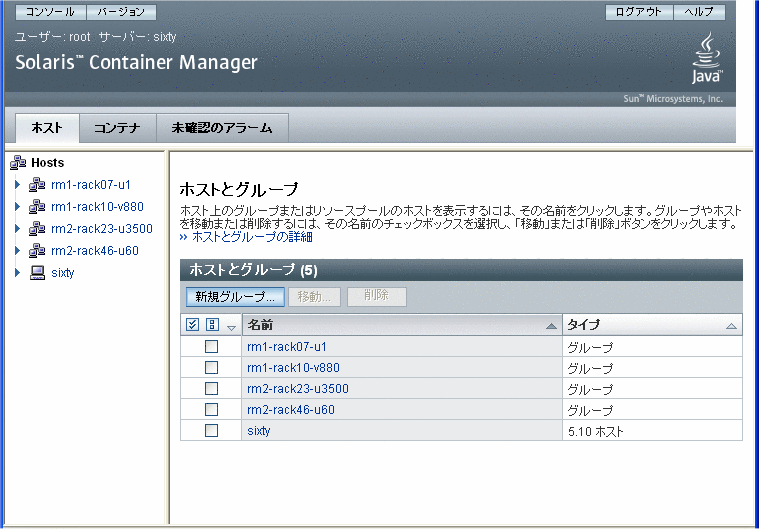The height and width of the screenshot is (529, 759).
Task: Check the box for rm2-rack46-u60 row
Action: coord(211,409)
